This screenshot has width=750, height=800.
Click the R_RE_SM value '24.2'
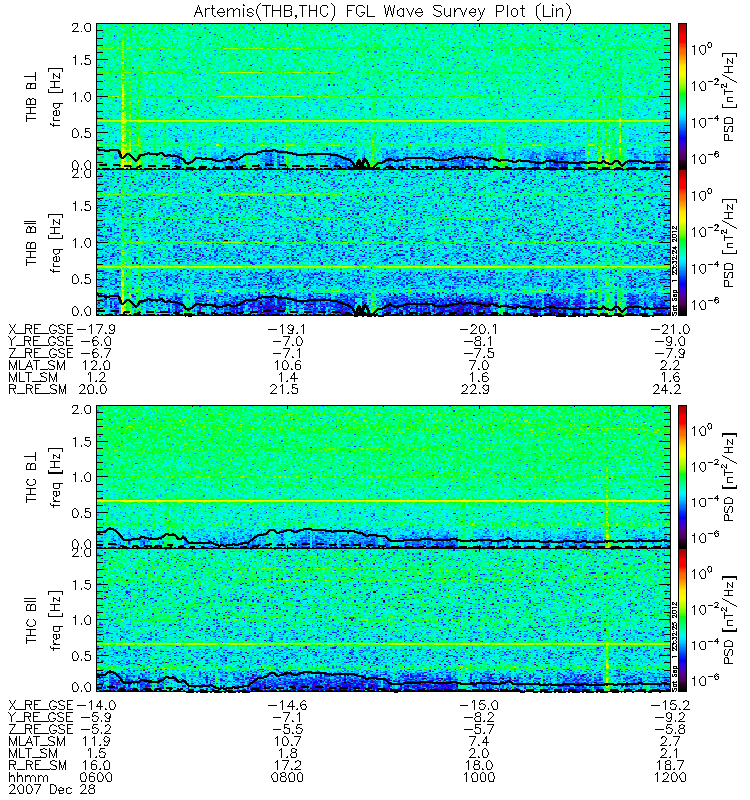tap(667, 389)
